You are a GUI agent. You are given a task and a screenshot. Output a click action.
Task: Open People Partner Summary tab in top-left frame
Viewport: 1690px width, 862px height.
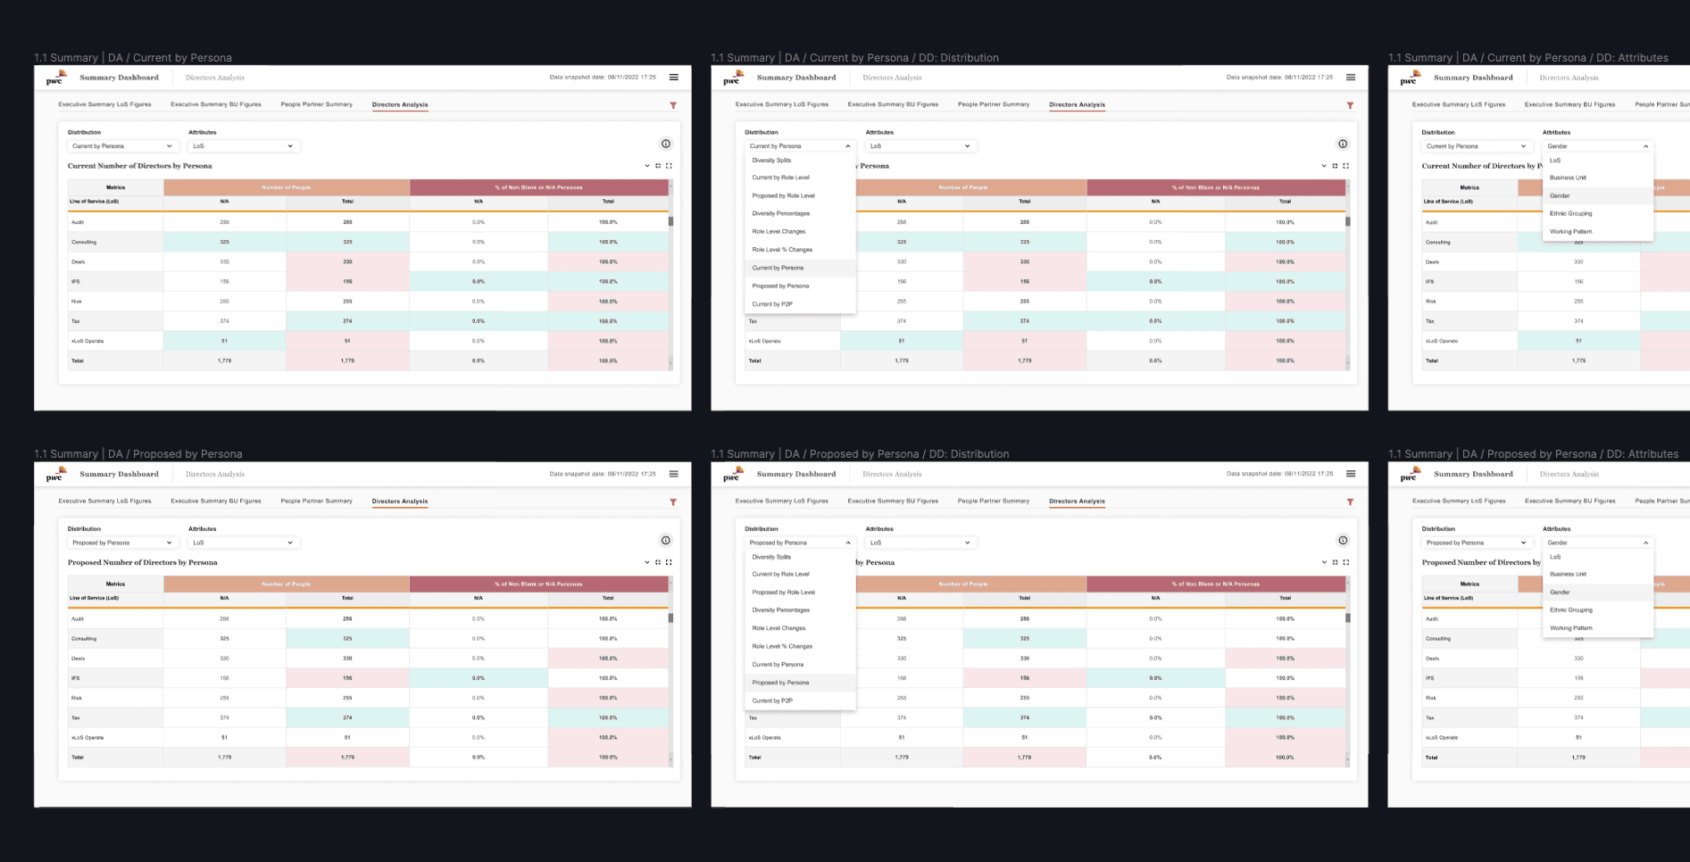pos(316,105)
